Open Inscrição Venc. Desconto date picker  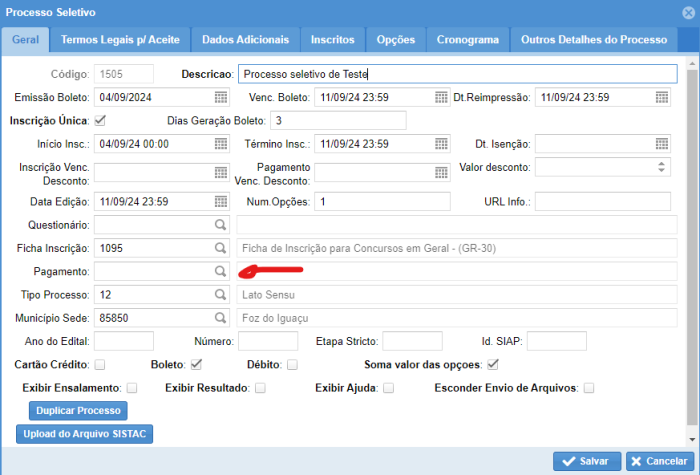pyautogui.click(x=220, y=172)
